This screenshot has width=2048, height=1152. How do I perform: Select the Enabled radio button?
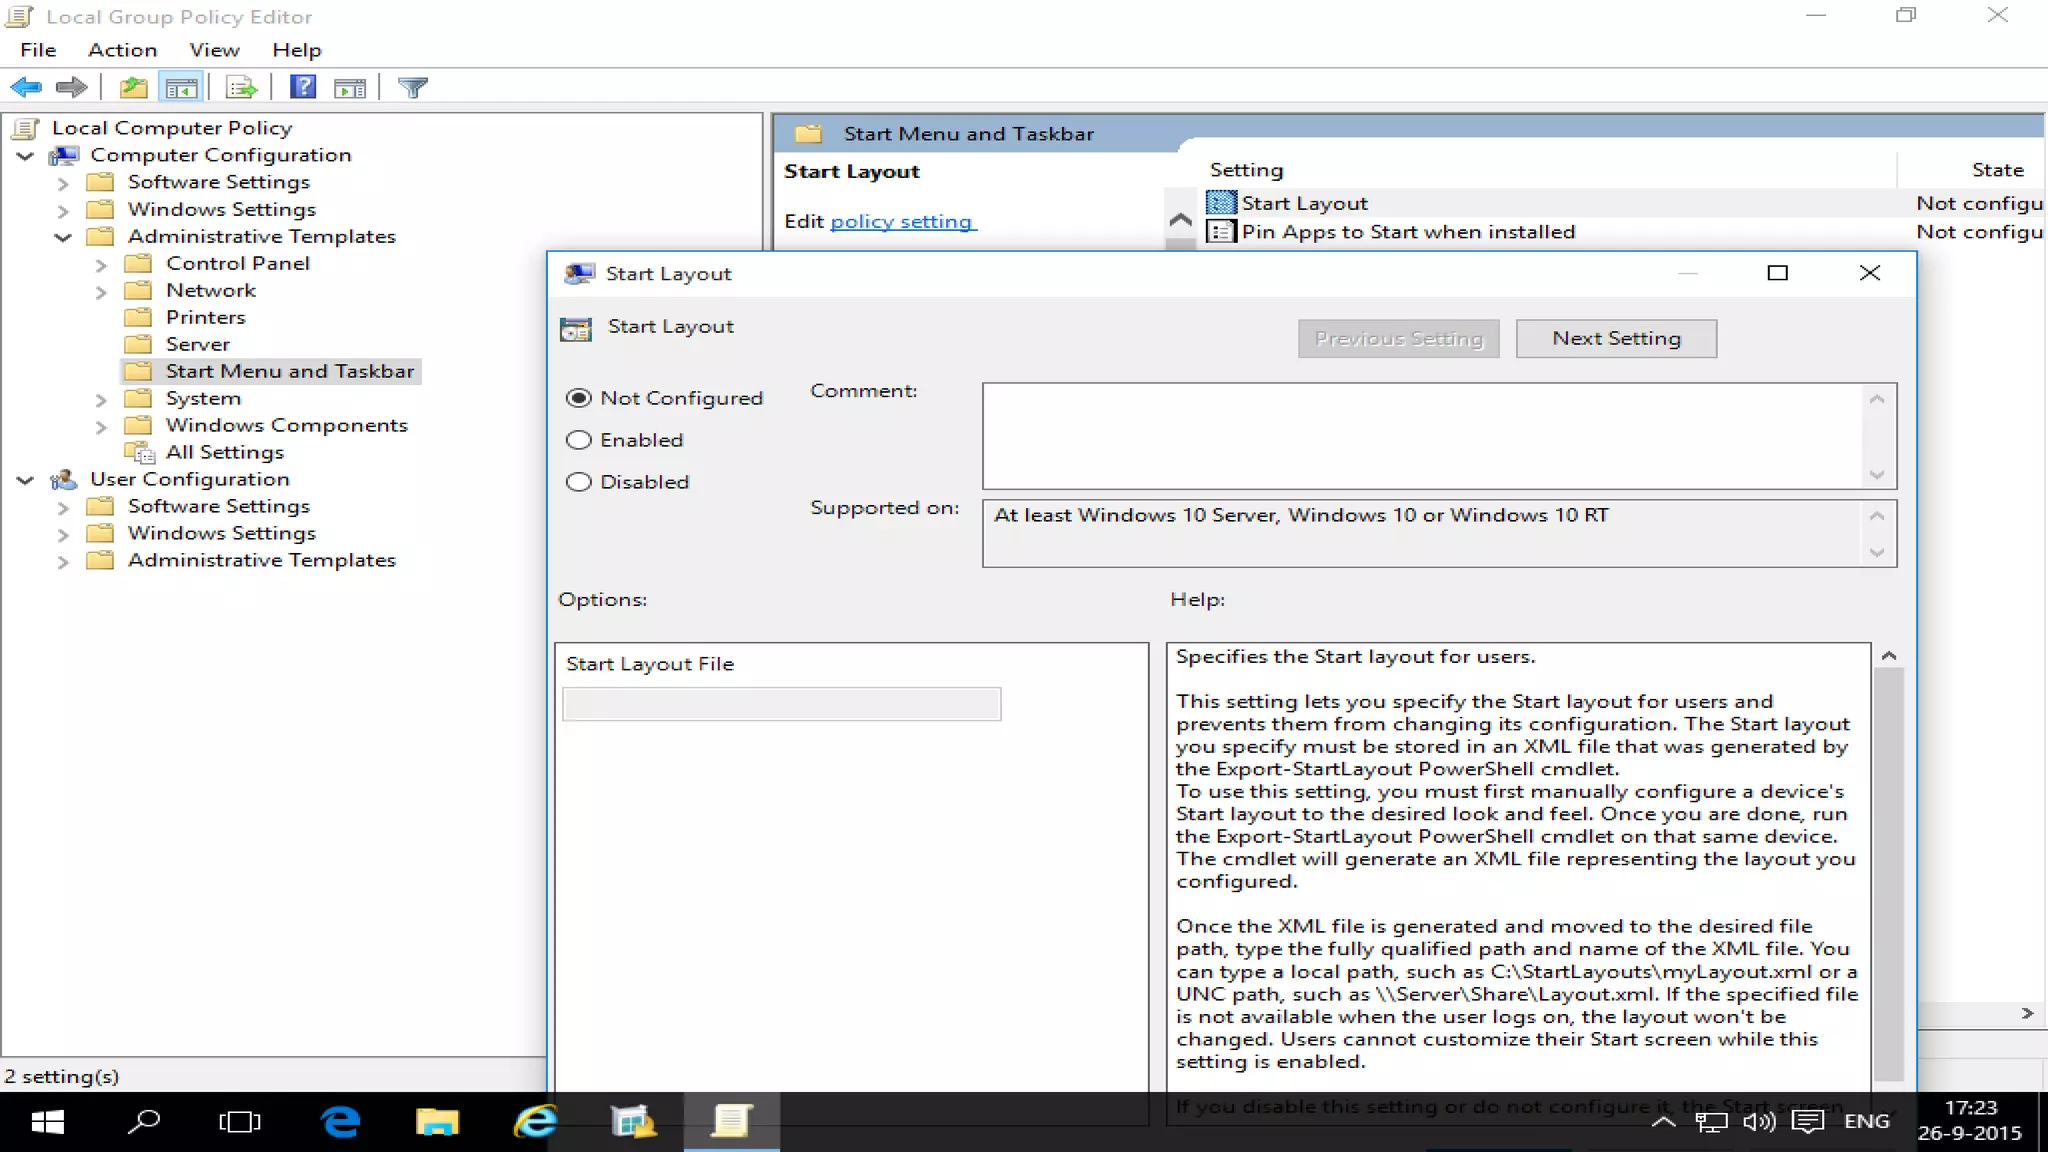(x=579, y=440)
